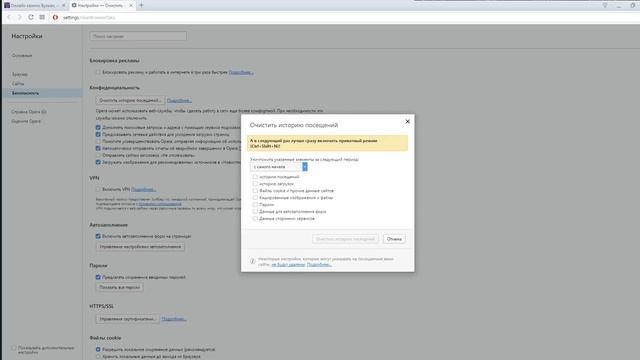The image size is (640, 360).
Task: Open a new tab with plus button
Action: pos(141,5)
